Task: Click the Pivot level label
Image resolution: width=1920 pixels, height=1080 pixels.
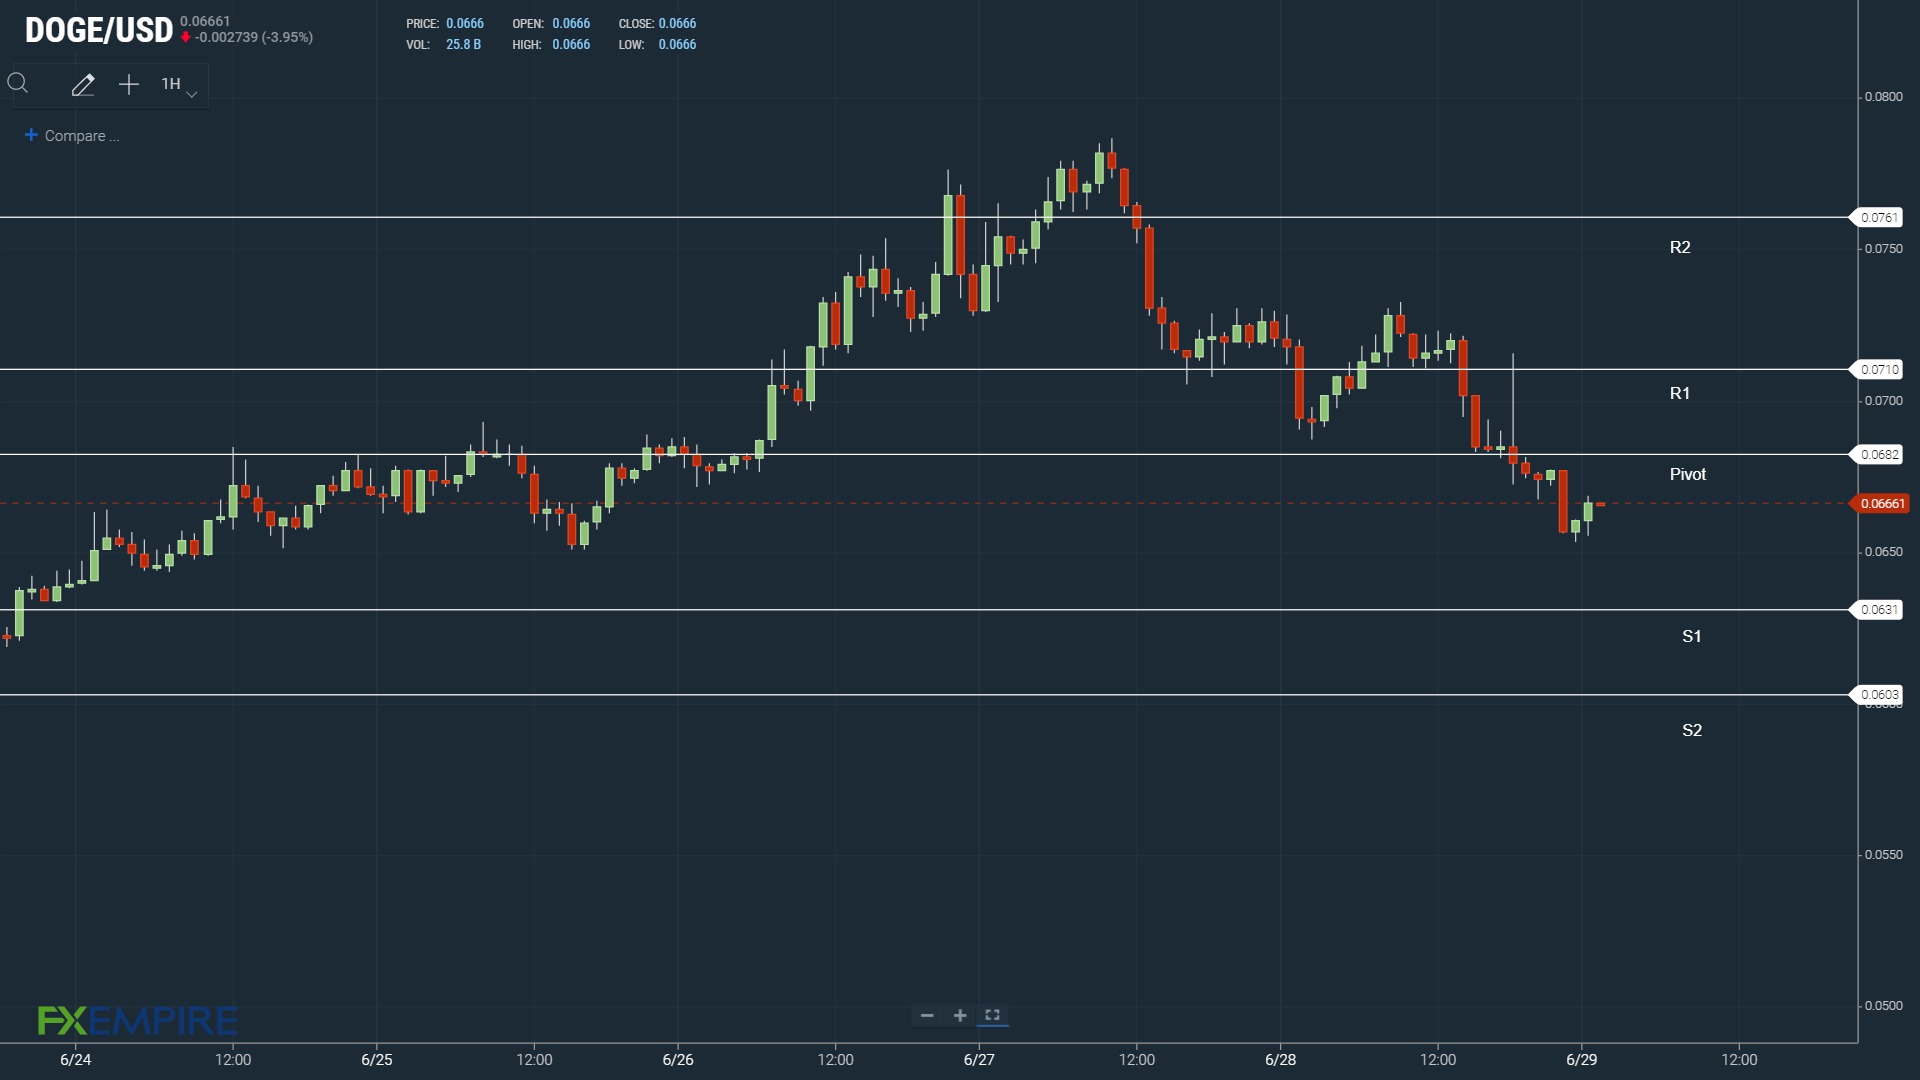Action: click(x=1688, y=474)
